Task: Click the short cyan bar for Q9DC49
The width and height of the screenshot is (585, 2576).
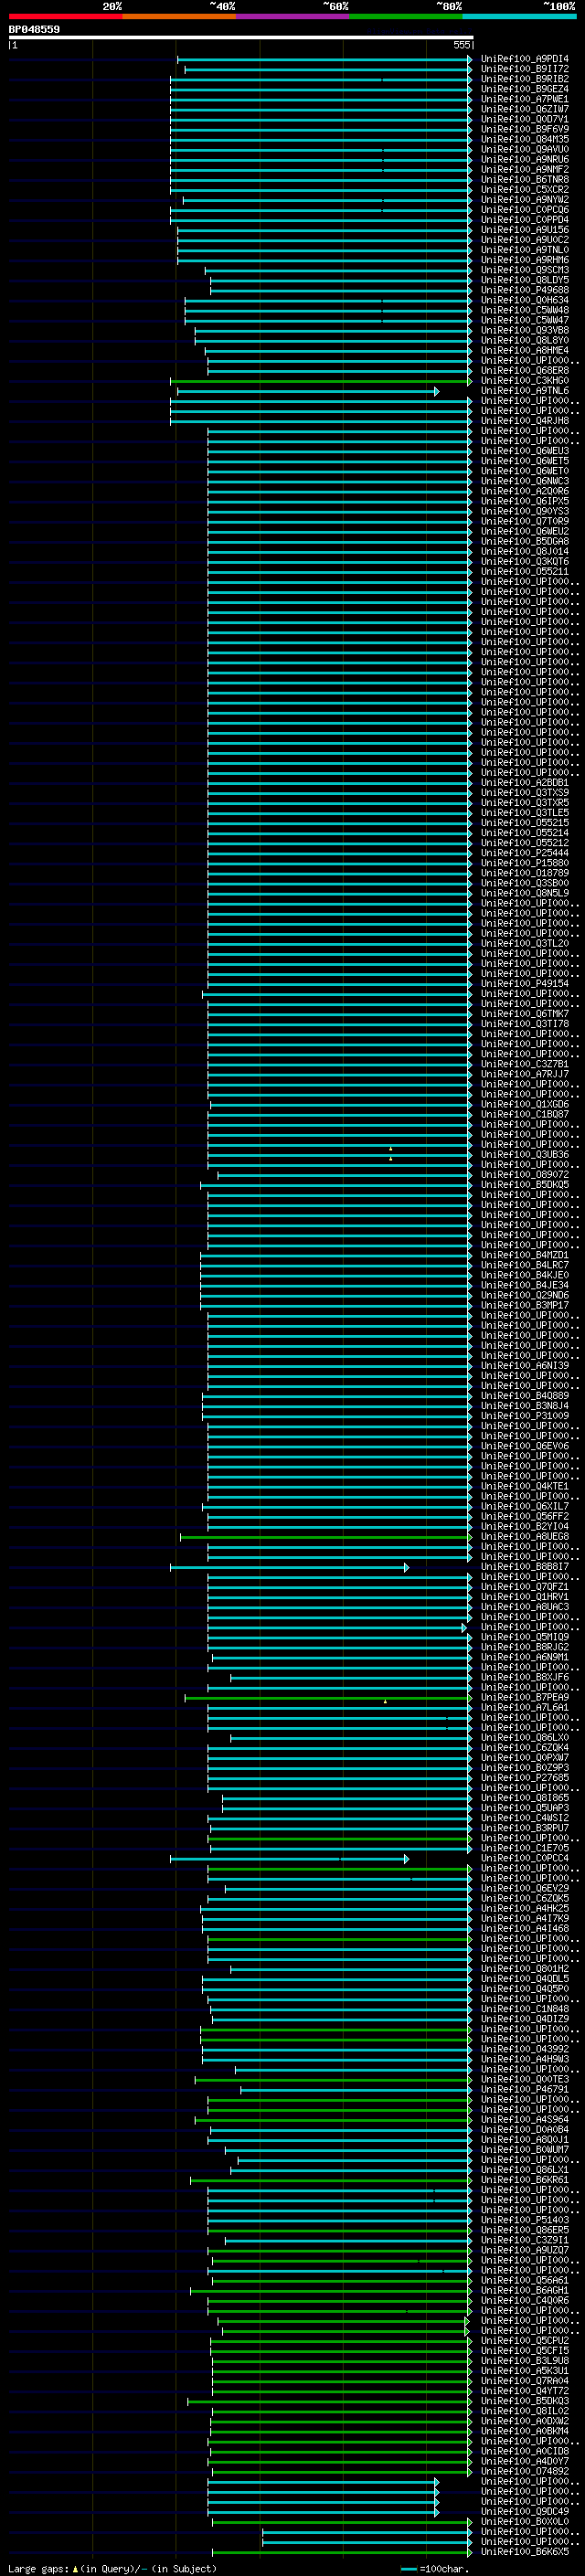Action: (x=323, y=2511)
